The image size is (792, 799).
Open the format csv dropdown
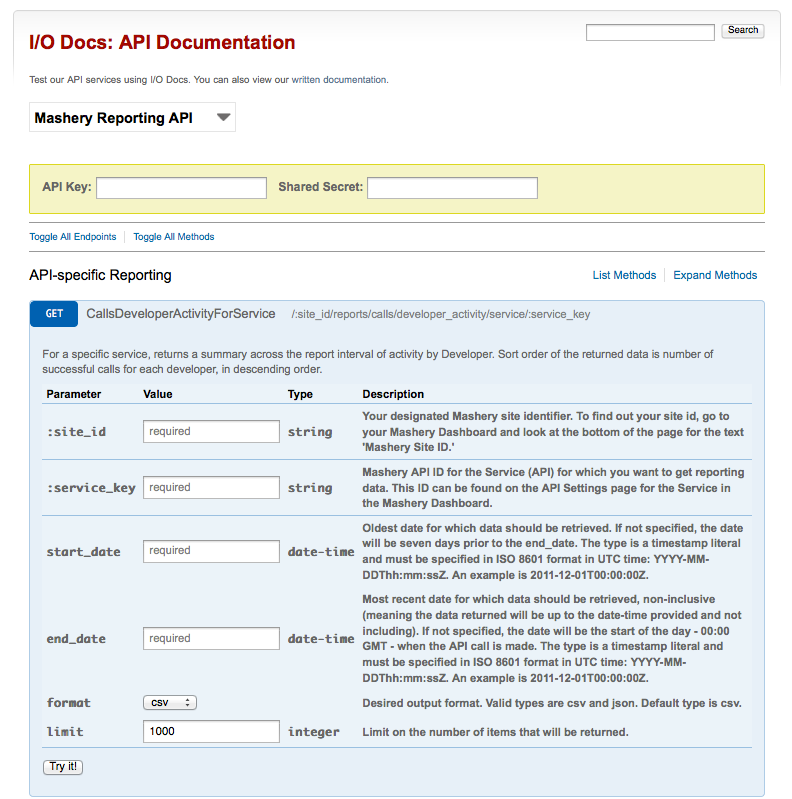pos(170,703)
